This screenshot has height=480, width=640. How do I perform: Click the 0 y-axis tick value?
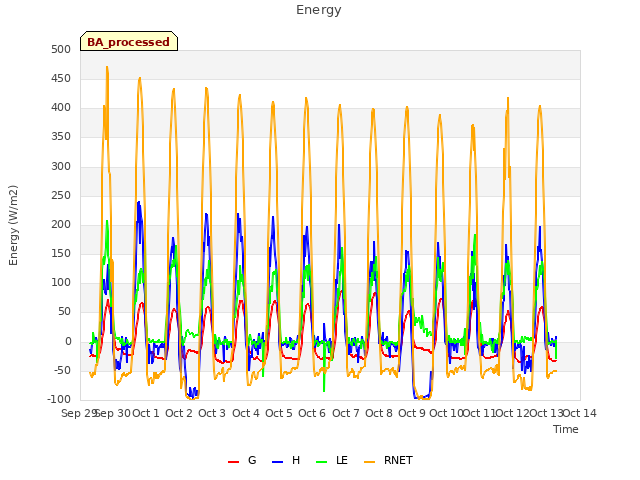[x=68, y=342]
